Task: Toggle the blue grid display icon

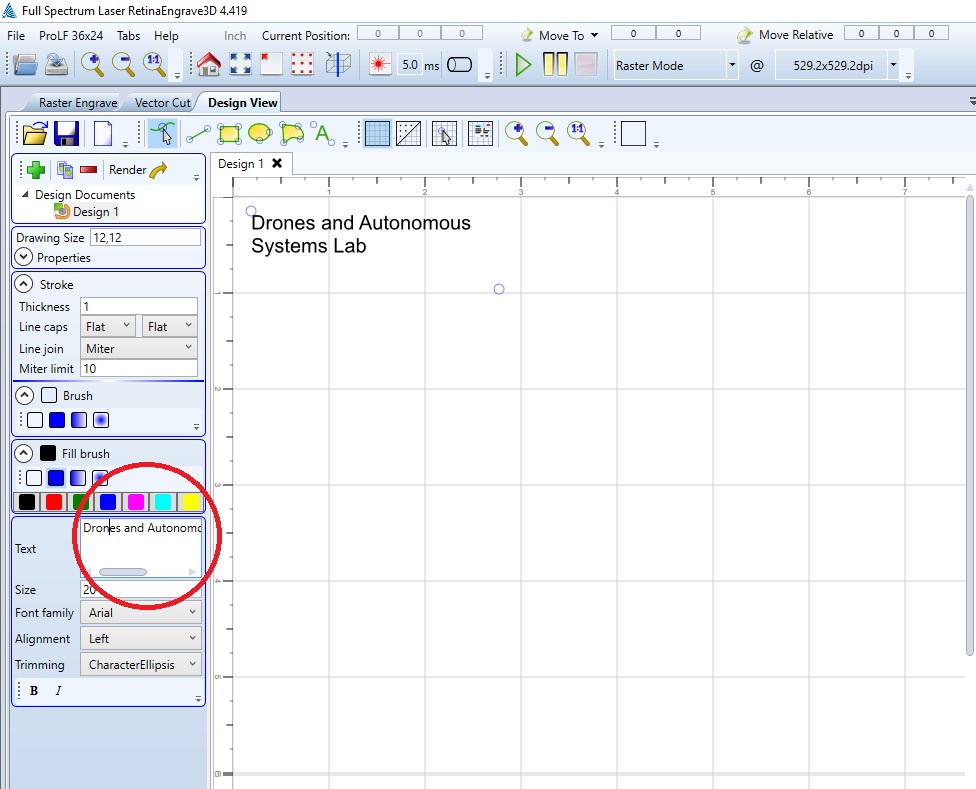Action: 377,134
